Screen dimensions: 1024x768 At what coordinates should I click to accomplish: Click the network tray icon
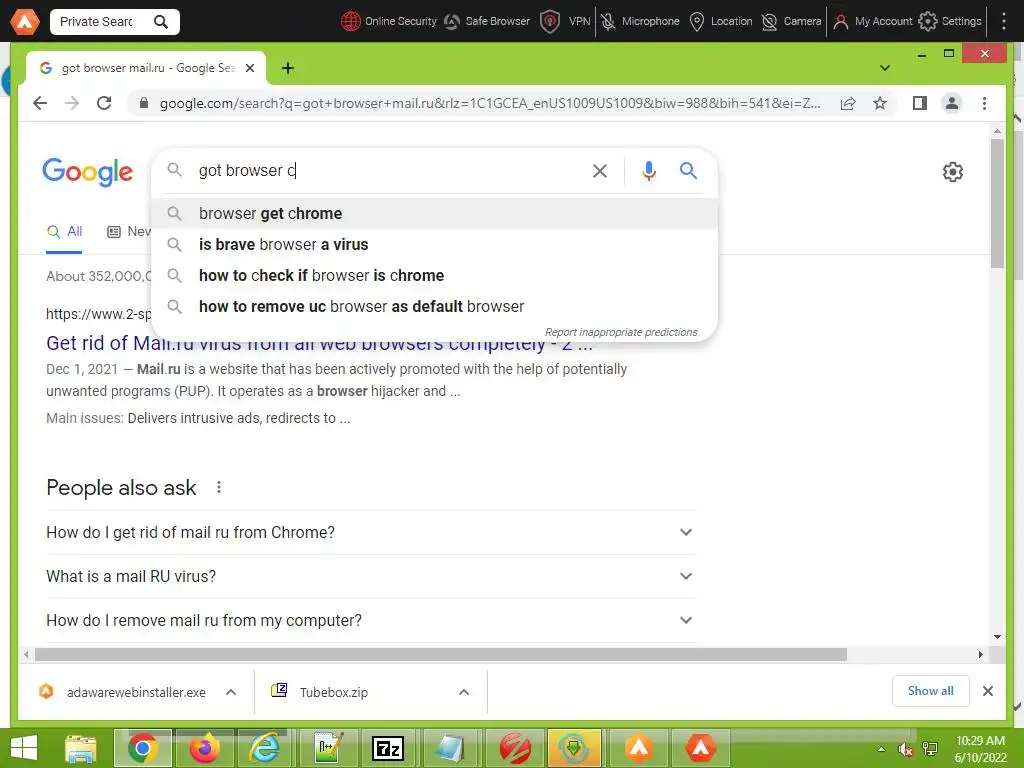tap(930, 750)
